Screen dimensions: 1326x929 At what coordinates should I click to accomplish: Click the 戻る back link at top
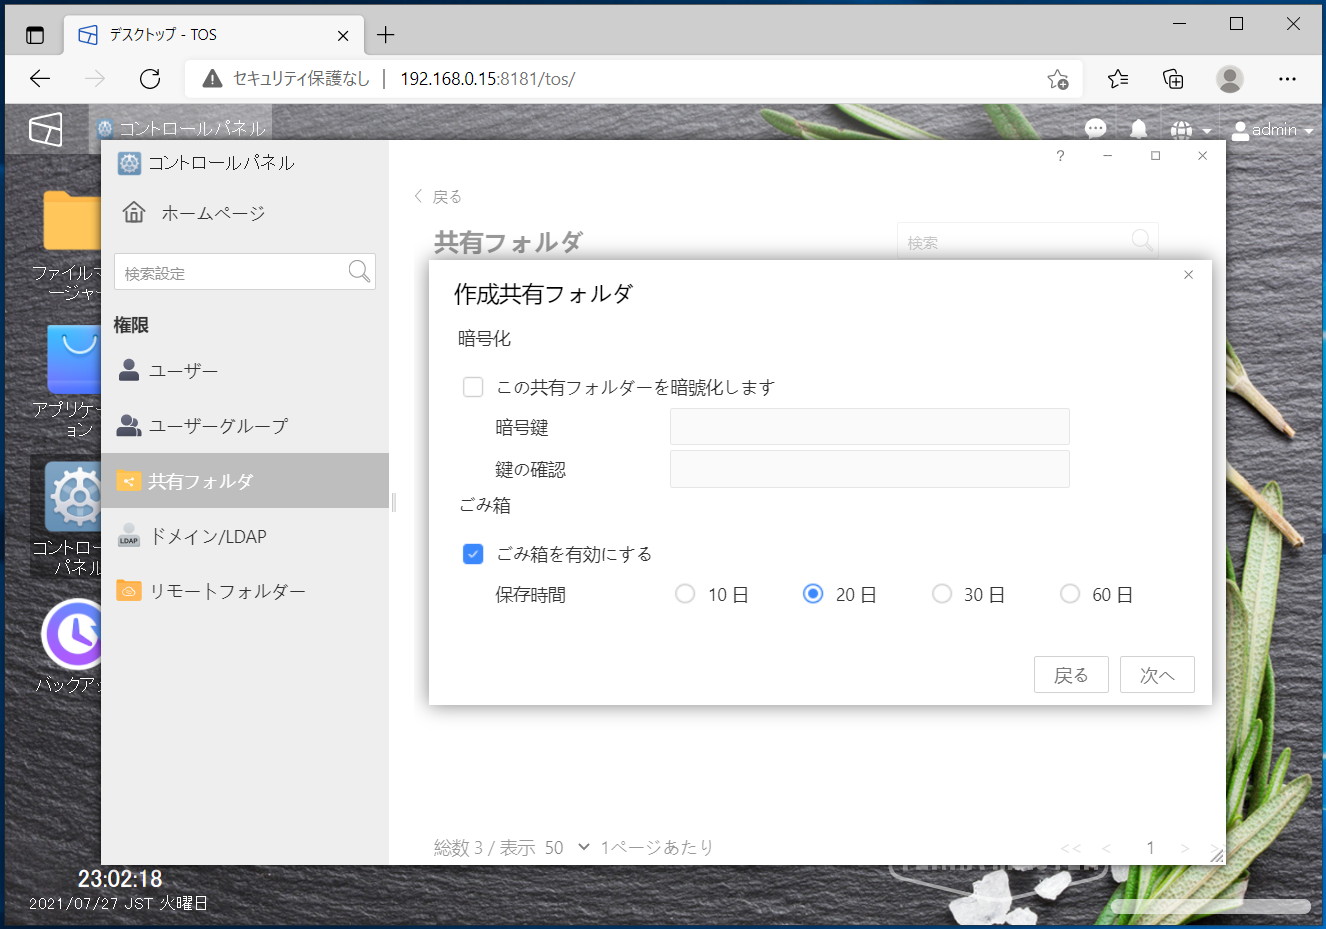[438, 197]
